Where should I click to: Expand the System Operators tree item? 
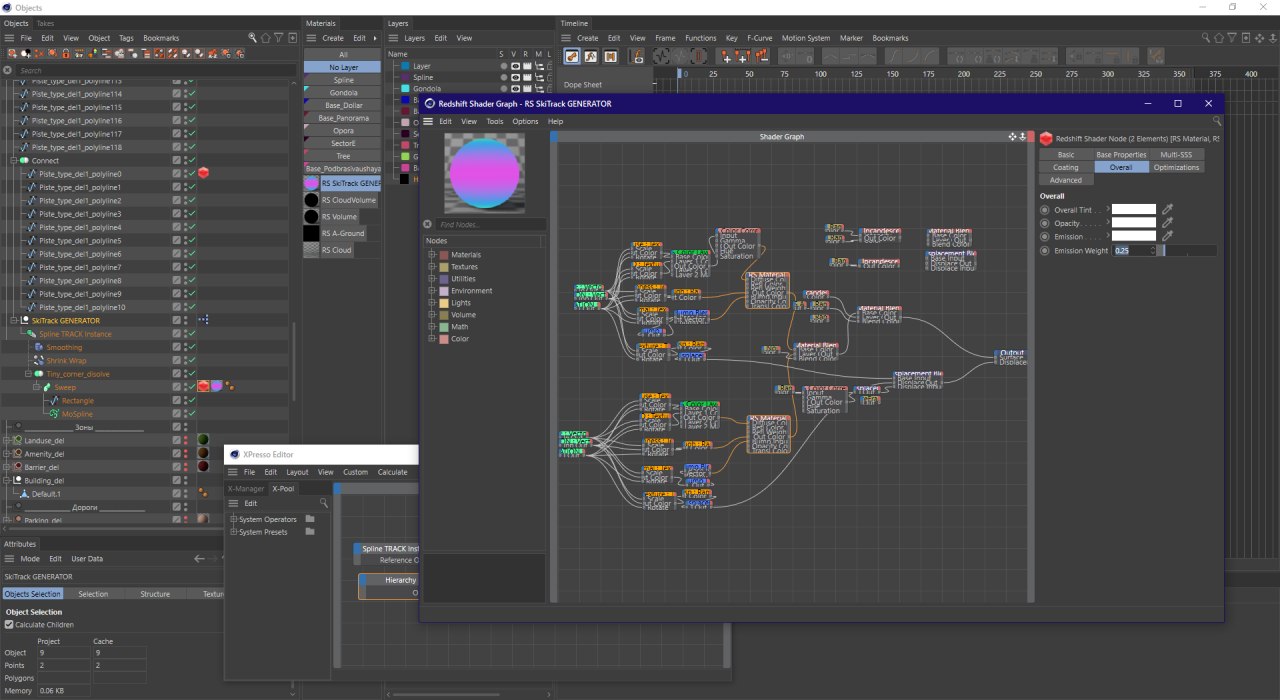coord(233,519)
